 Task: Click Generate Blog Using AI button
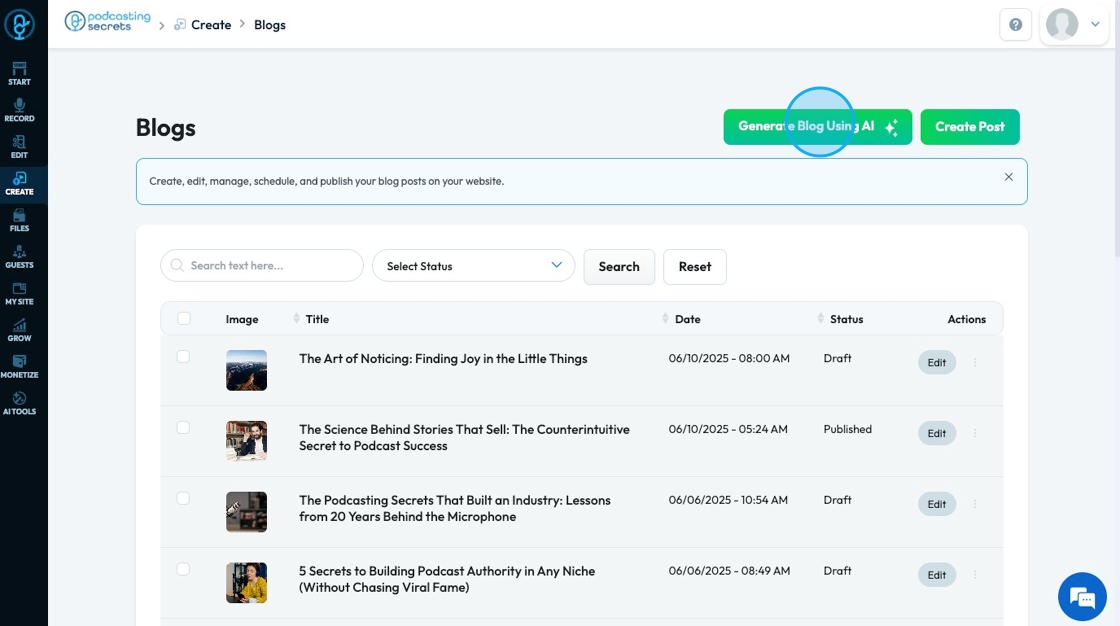817,127
